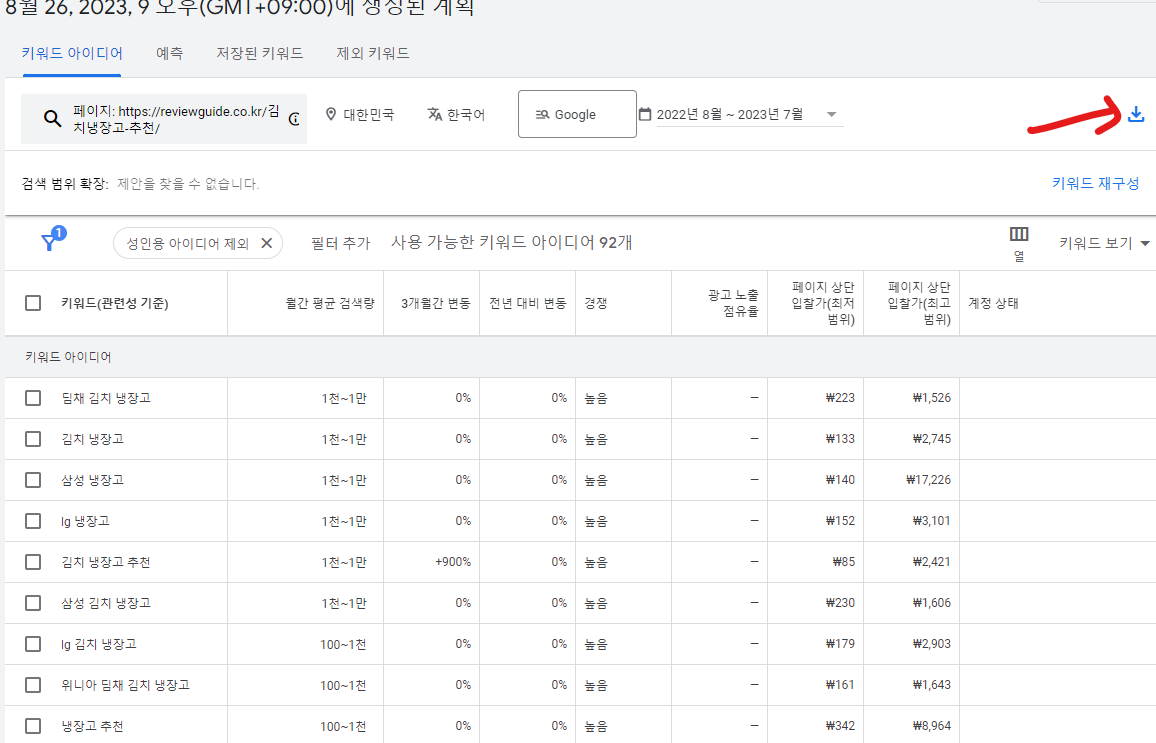Check the select-all keywords checkbox
Screen dimensions: 1156x743
click(32, 302)
